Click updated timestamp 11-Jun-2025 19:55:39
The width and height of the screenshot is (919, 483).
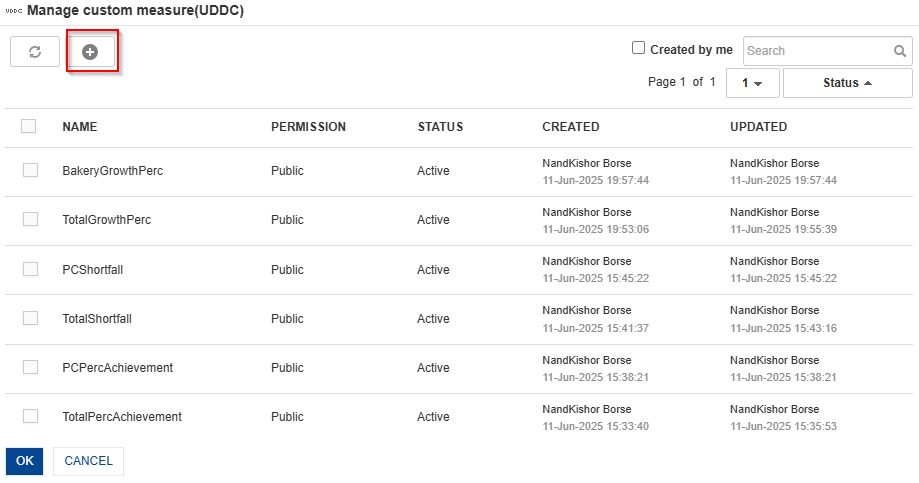(x=784, y=229)
